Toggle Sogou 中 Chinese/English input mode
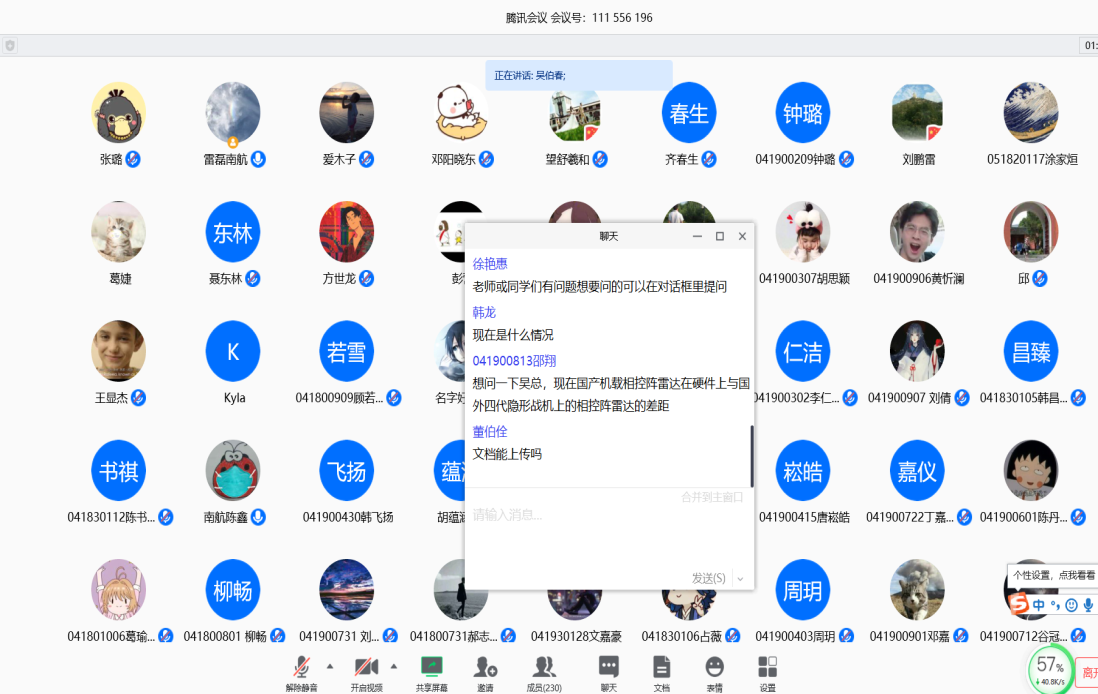This screenshot has width=1098, height=694. click(x=1039, y=605)
